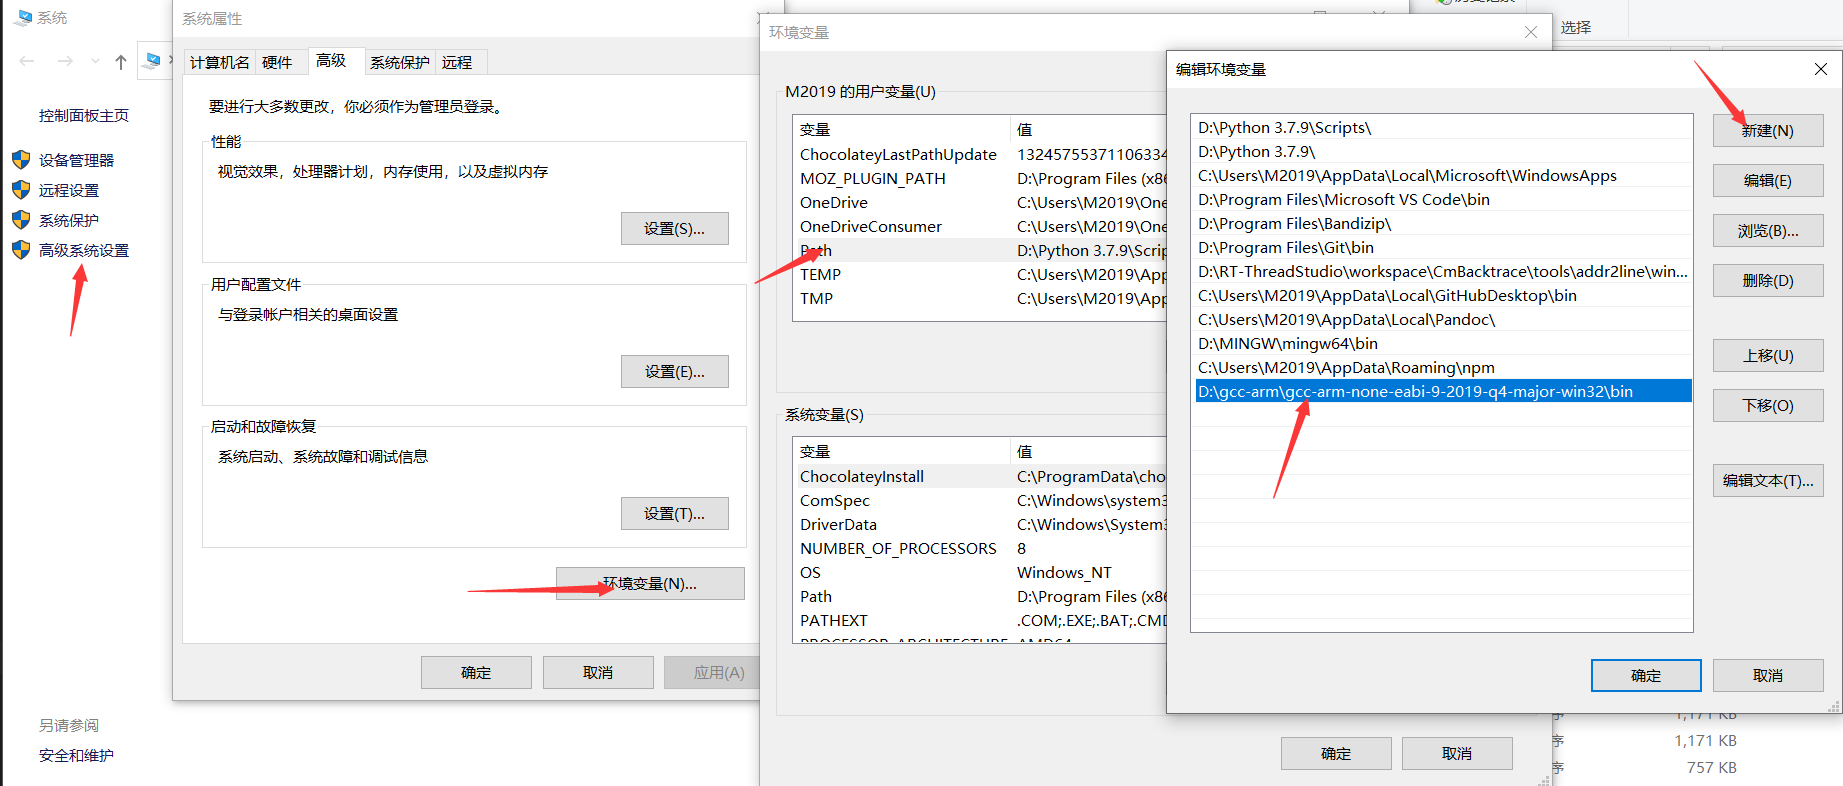1843x786 pixels.
Task: Click 取消 in 编辑环境变量 dialog
Action: tap(1768, 675)
